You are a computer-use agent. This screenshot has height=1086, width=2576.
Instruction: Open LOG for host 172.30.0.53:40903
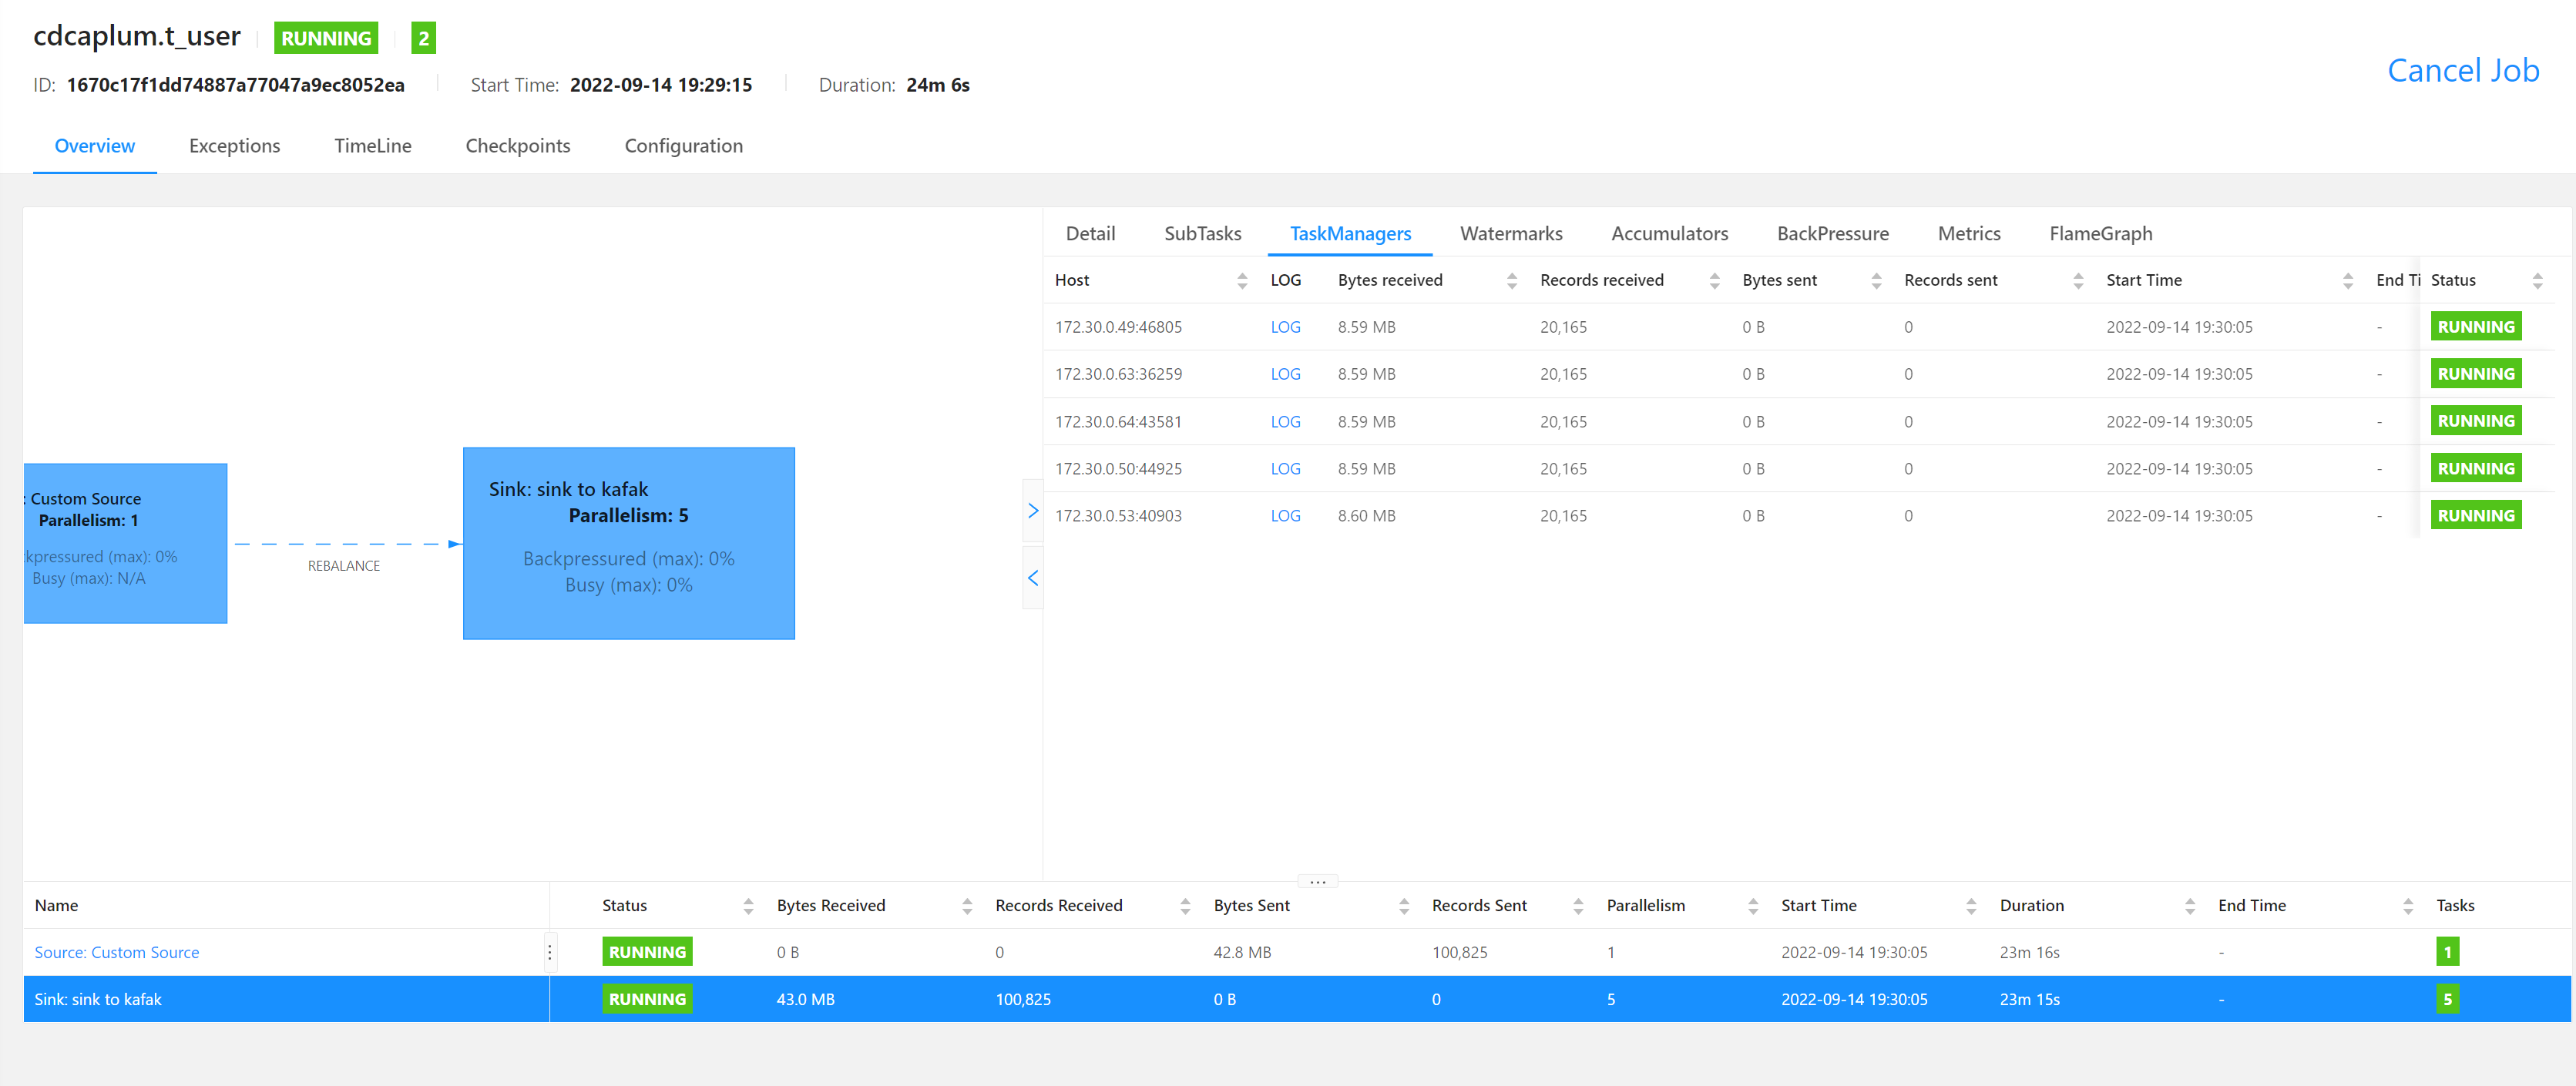[1285, 516]
